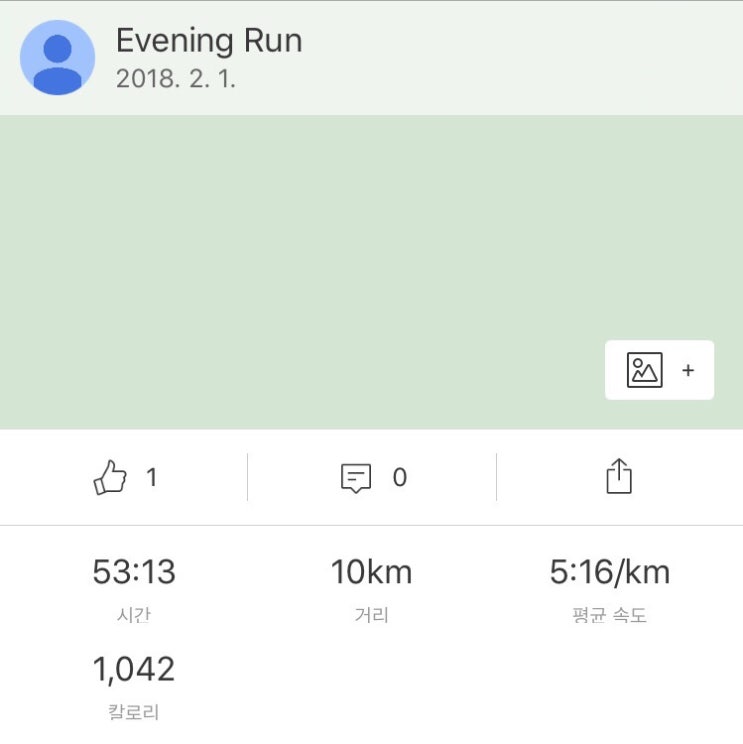This screenshot has width=743, height=744.
Task: Tap the 칼로리 label
Action: click(x=133, y=712)
